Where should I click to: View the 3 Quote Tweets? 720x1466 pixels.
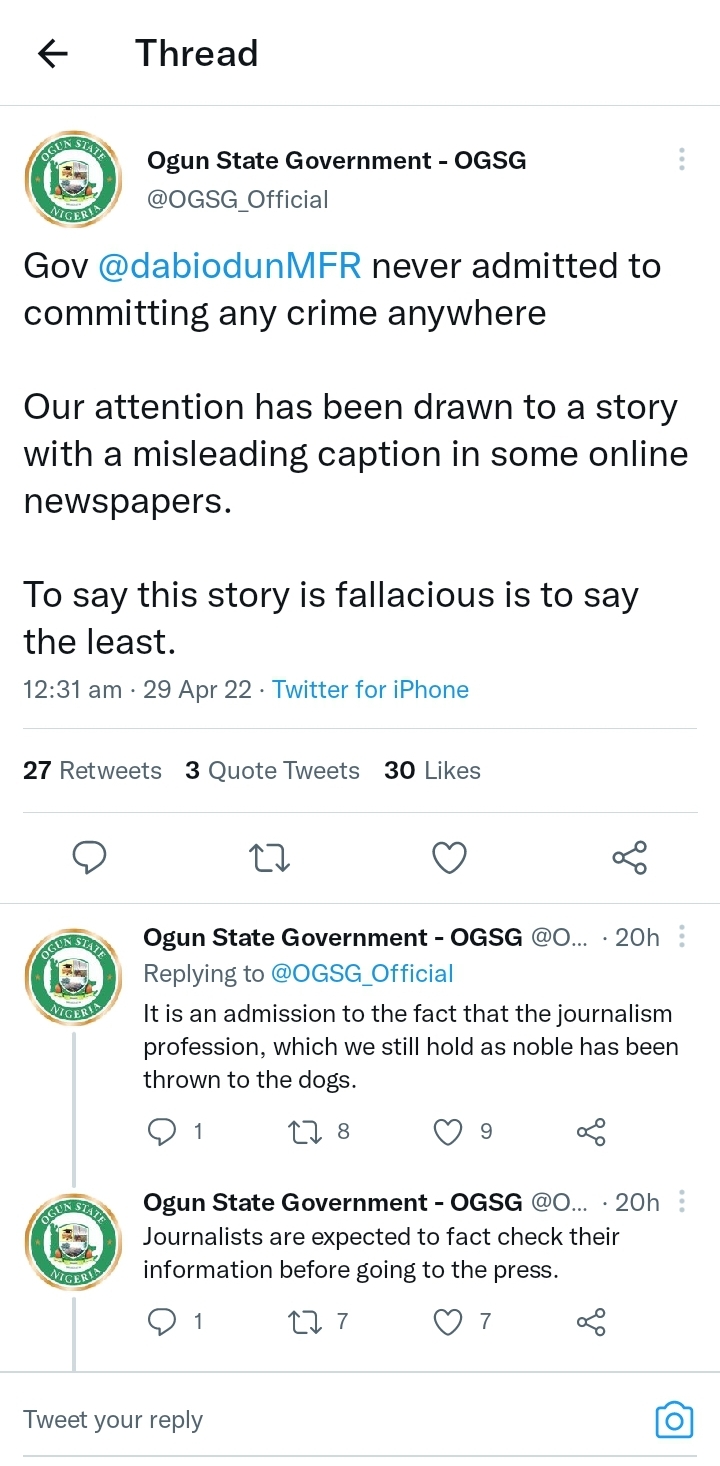272,771
